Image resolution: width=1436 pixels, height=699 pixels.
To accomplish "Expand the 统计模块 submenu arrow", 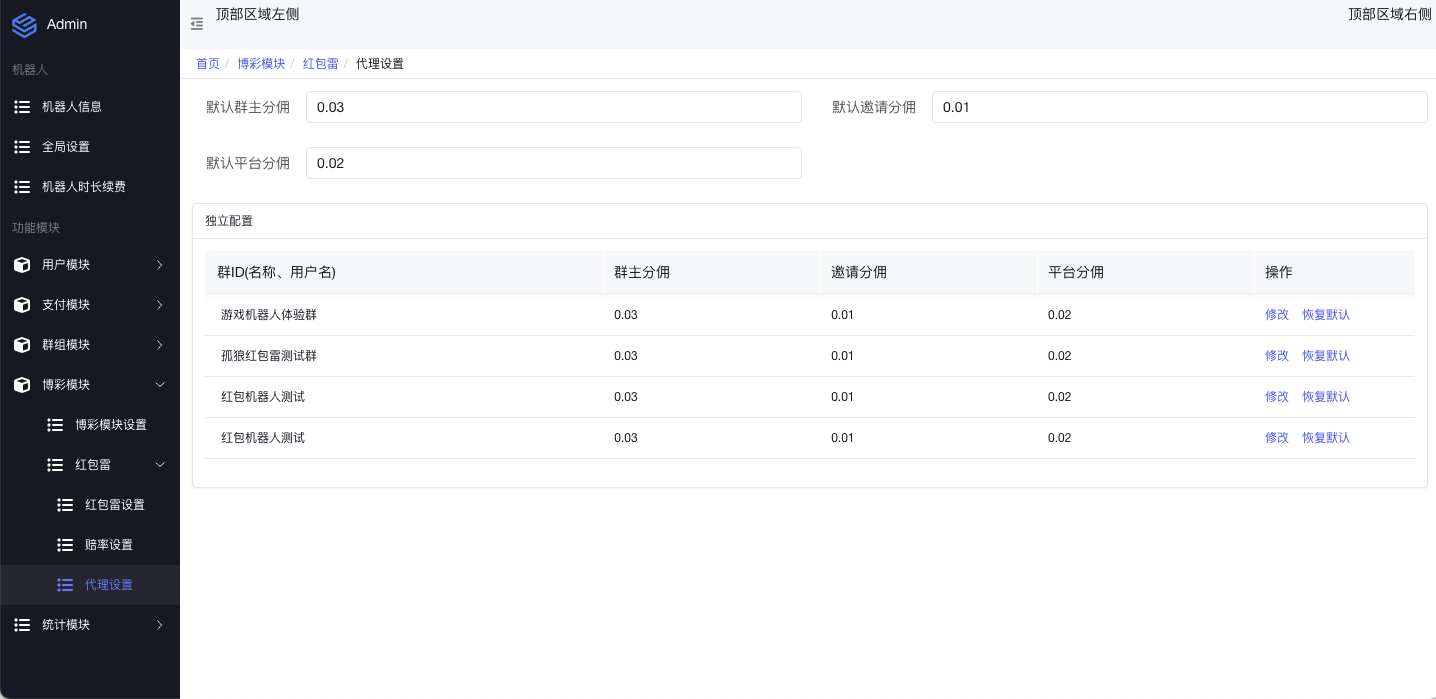I will [159, 625].
